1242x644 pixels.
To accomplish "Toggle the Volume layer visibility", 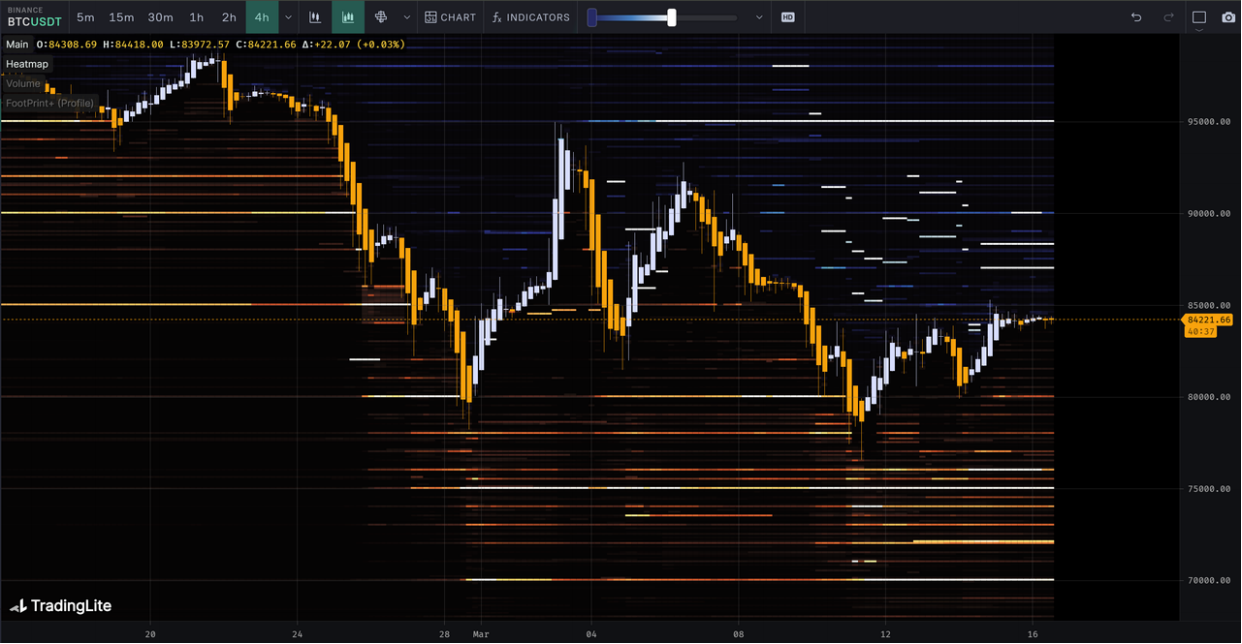I will [x=24, y=84].
